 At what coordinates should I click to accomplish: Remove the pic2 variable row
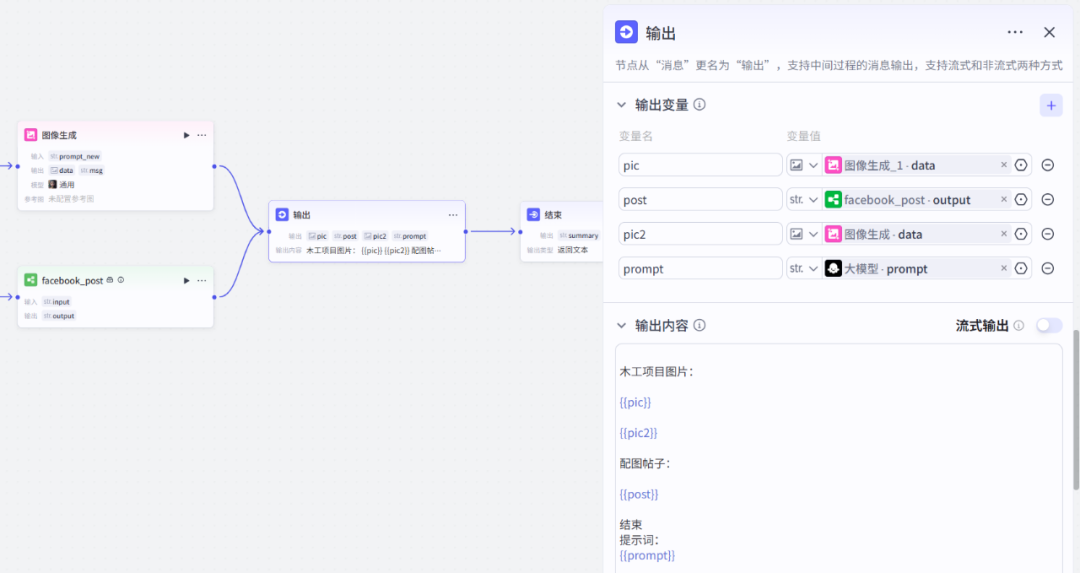pos(1048,234)
